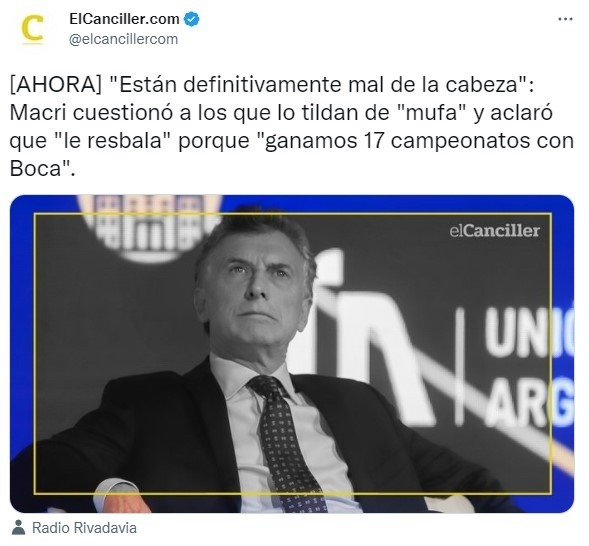Image resolution: width=589 pixels, height=546 pixels.
Task: Open the @elcancillercom handle
Action: 124,39
